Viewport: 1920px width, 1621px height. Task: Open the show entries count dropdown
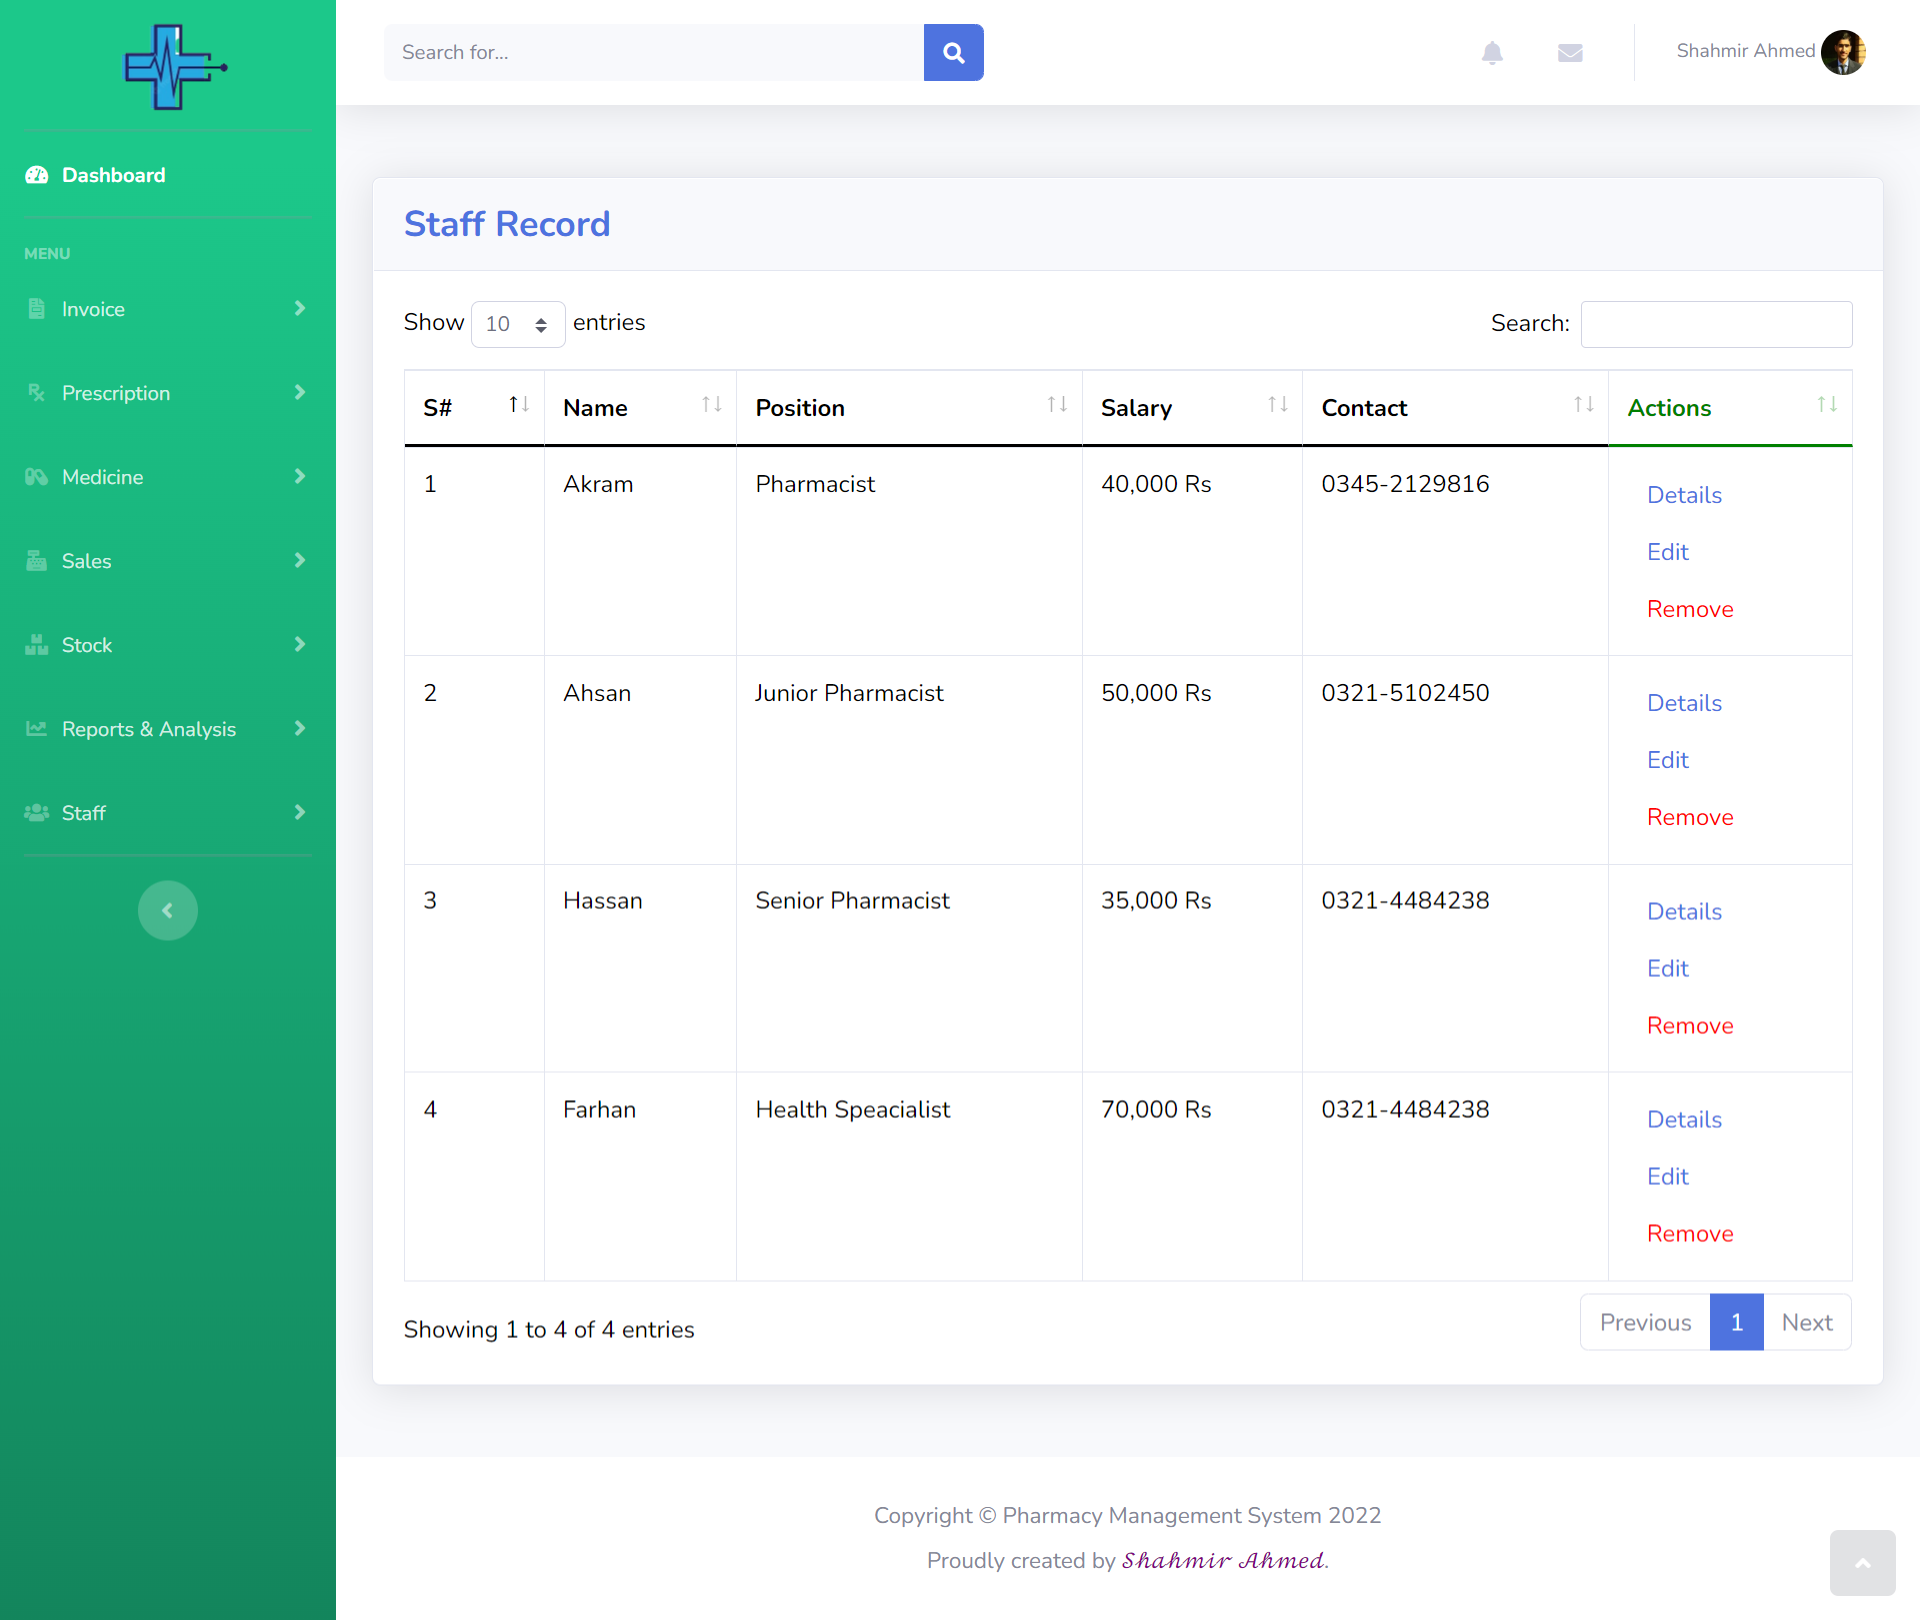pyautogui.click(x=517, y=324)
